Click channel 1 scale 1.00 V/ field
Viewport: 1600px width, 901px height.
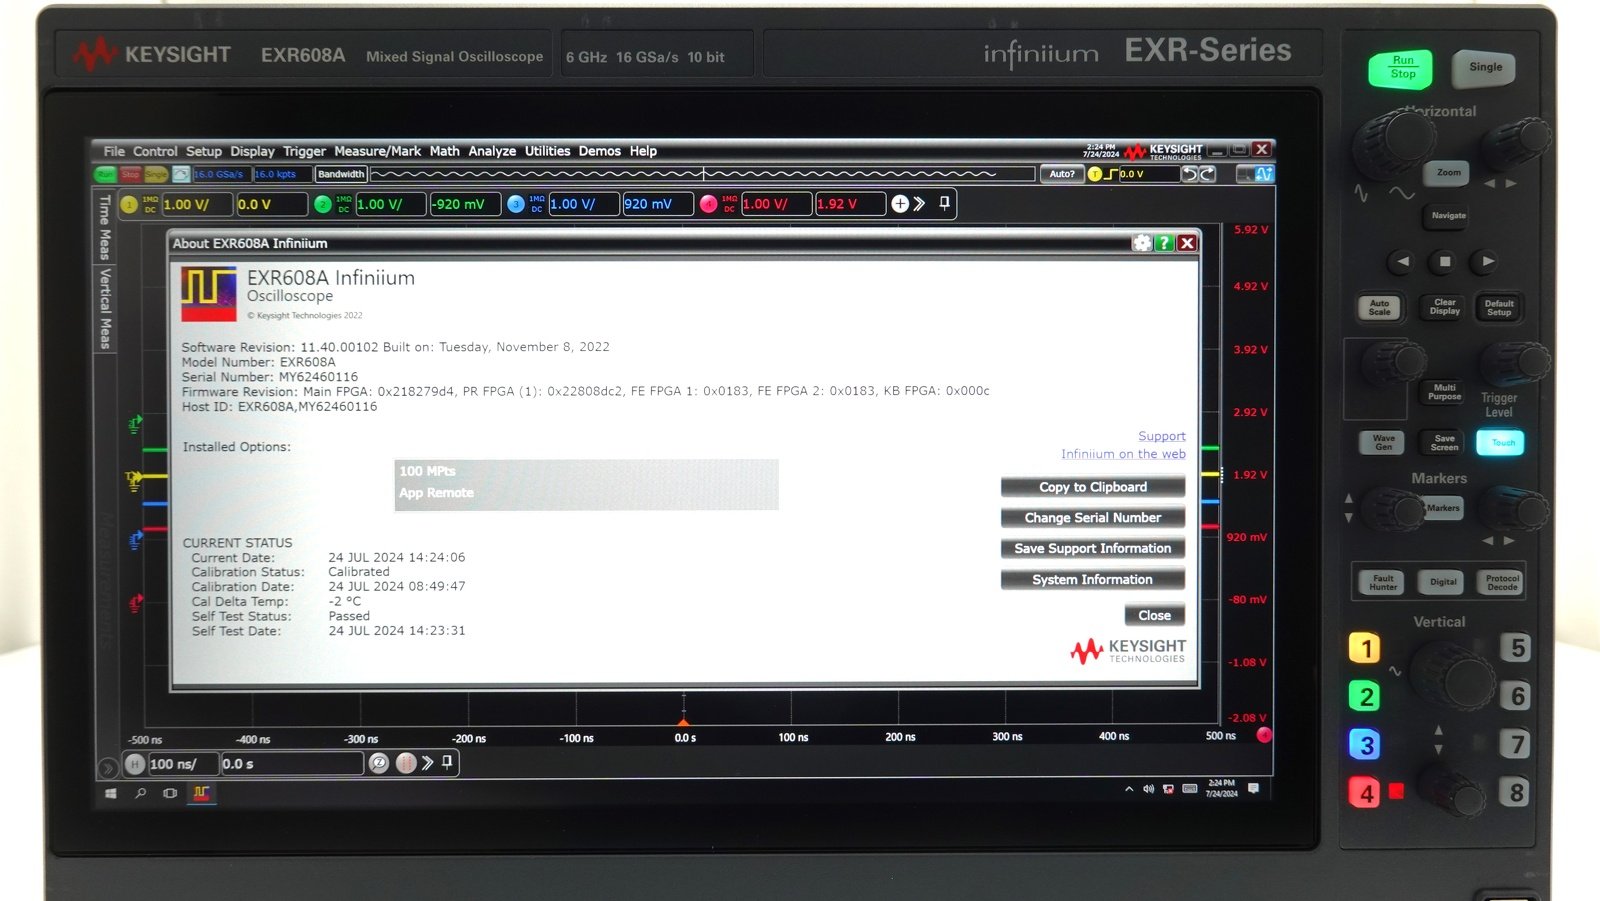[x=197, y=204]
